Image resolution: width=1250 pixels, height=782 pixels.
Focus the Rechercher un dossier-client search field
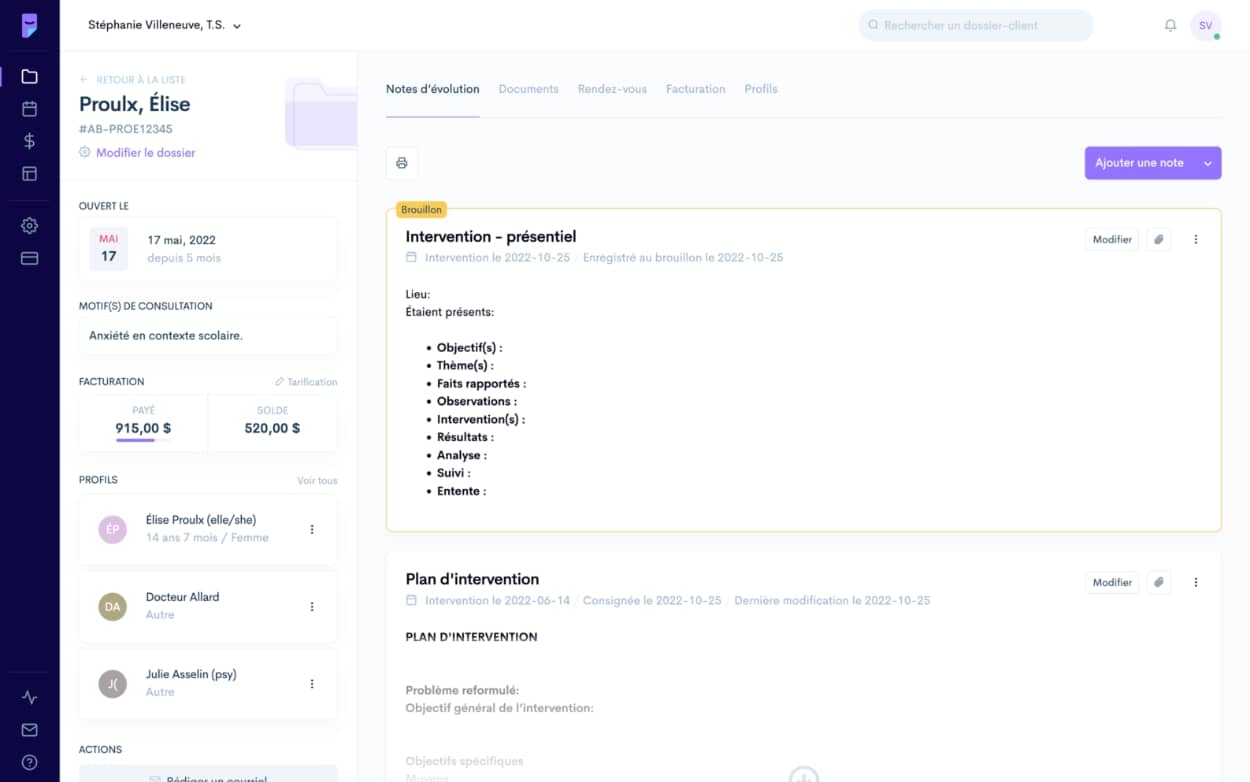[976, 25]
